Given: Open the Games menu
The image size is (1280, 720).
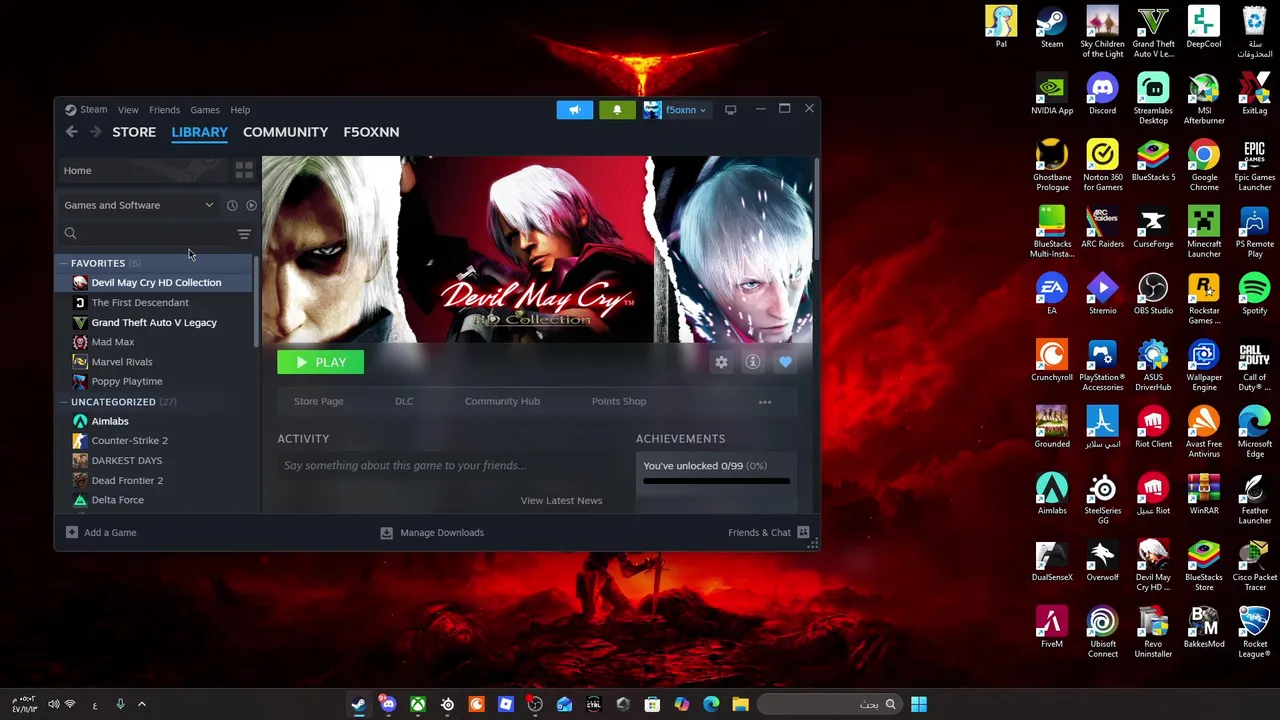Looking at the screenshot, I should click(205, 110).
